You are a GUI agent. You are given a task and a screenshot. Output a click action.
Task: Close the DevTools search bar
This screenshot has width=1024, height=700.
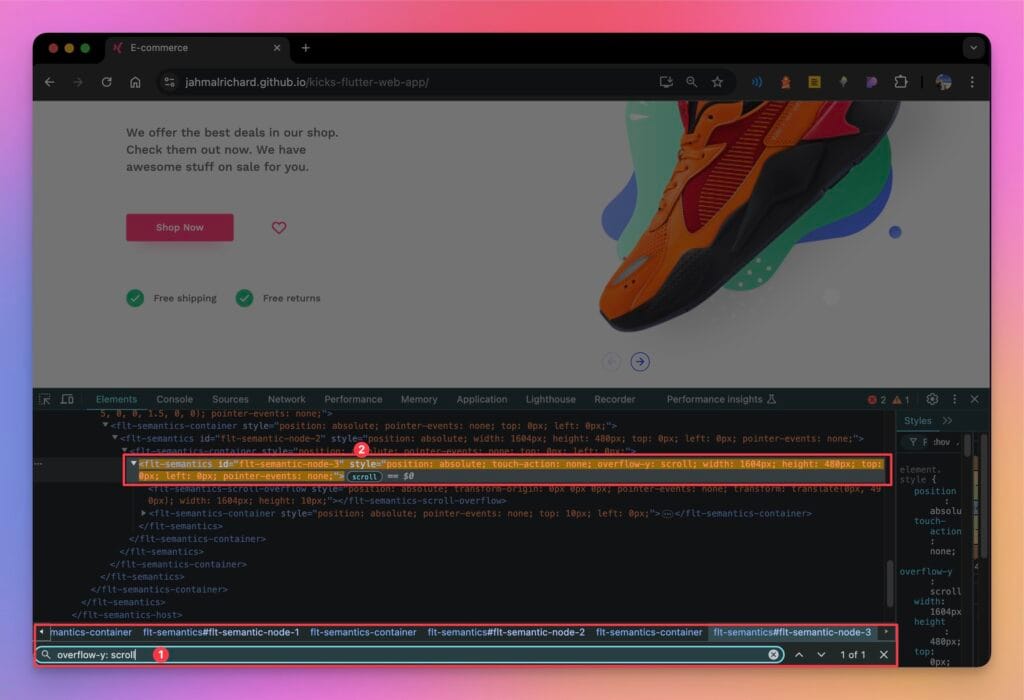[884, 654]
